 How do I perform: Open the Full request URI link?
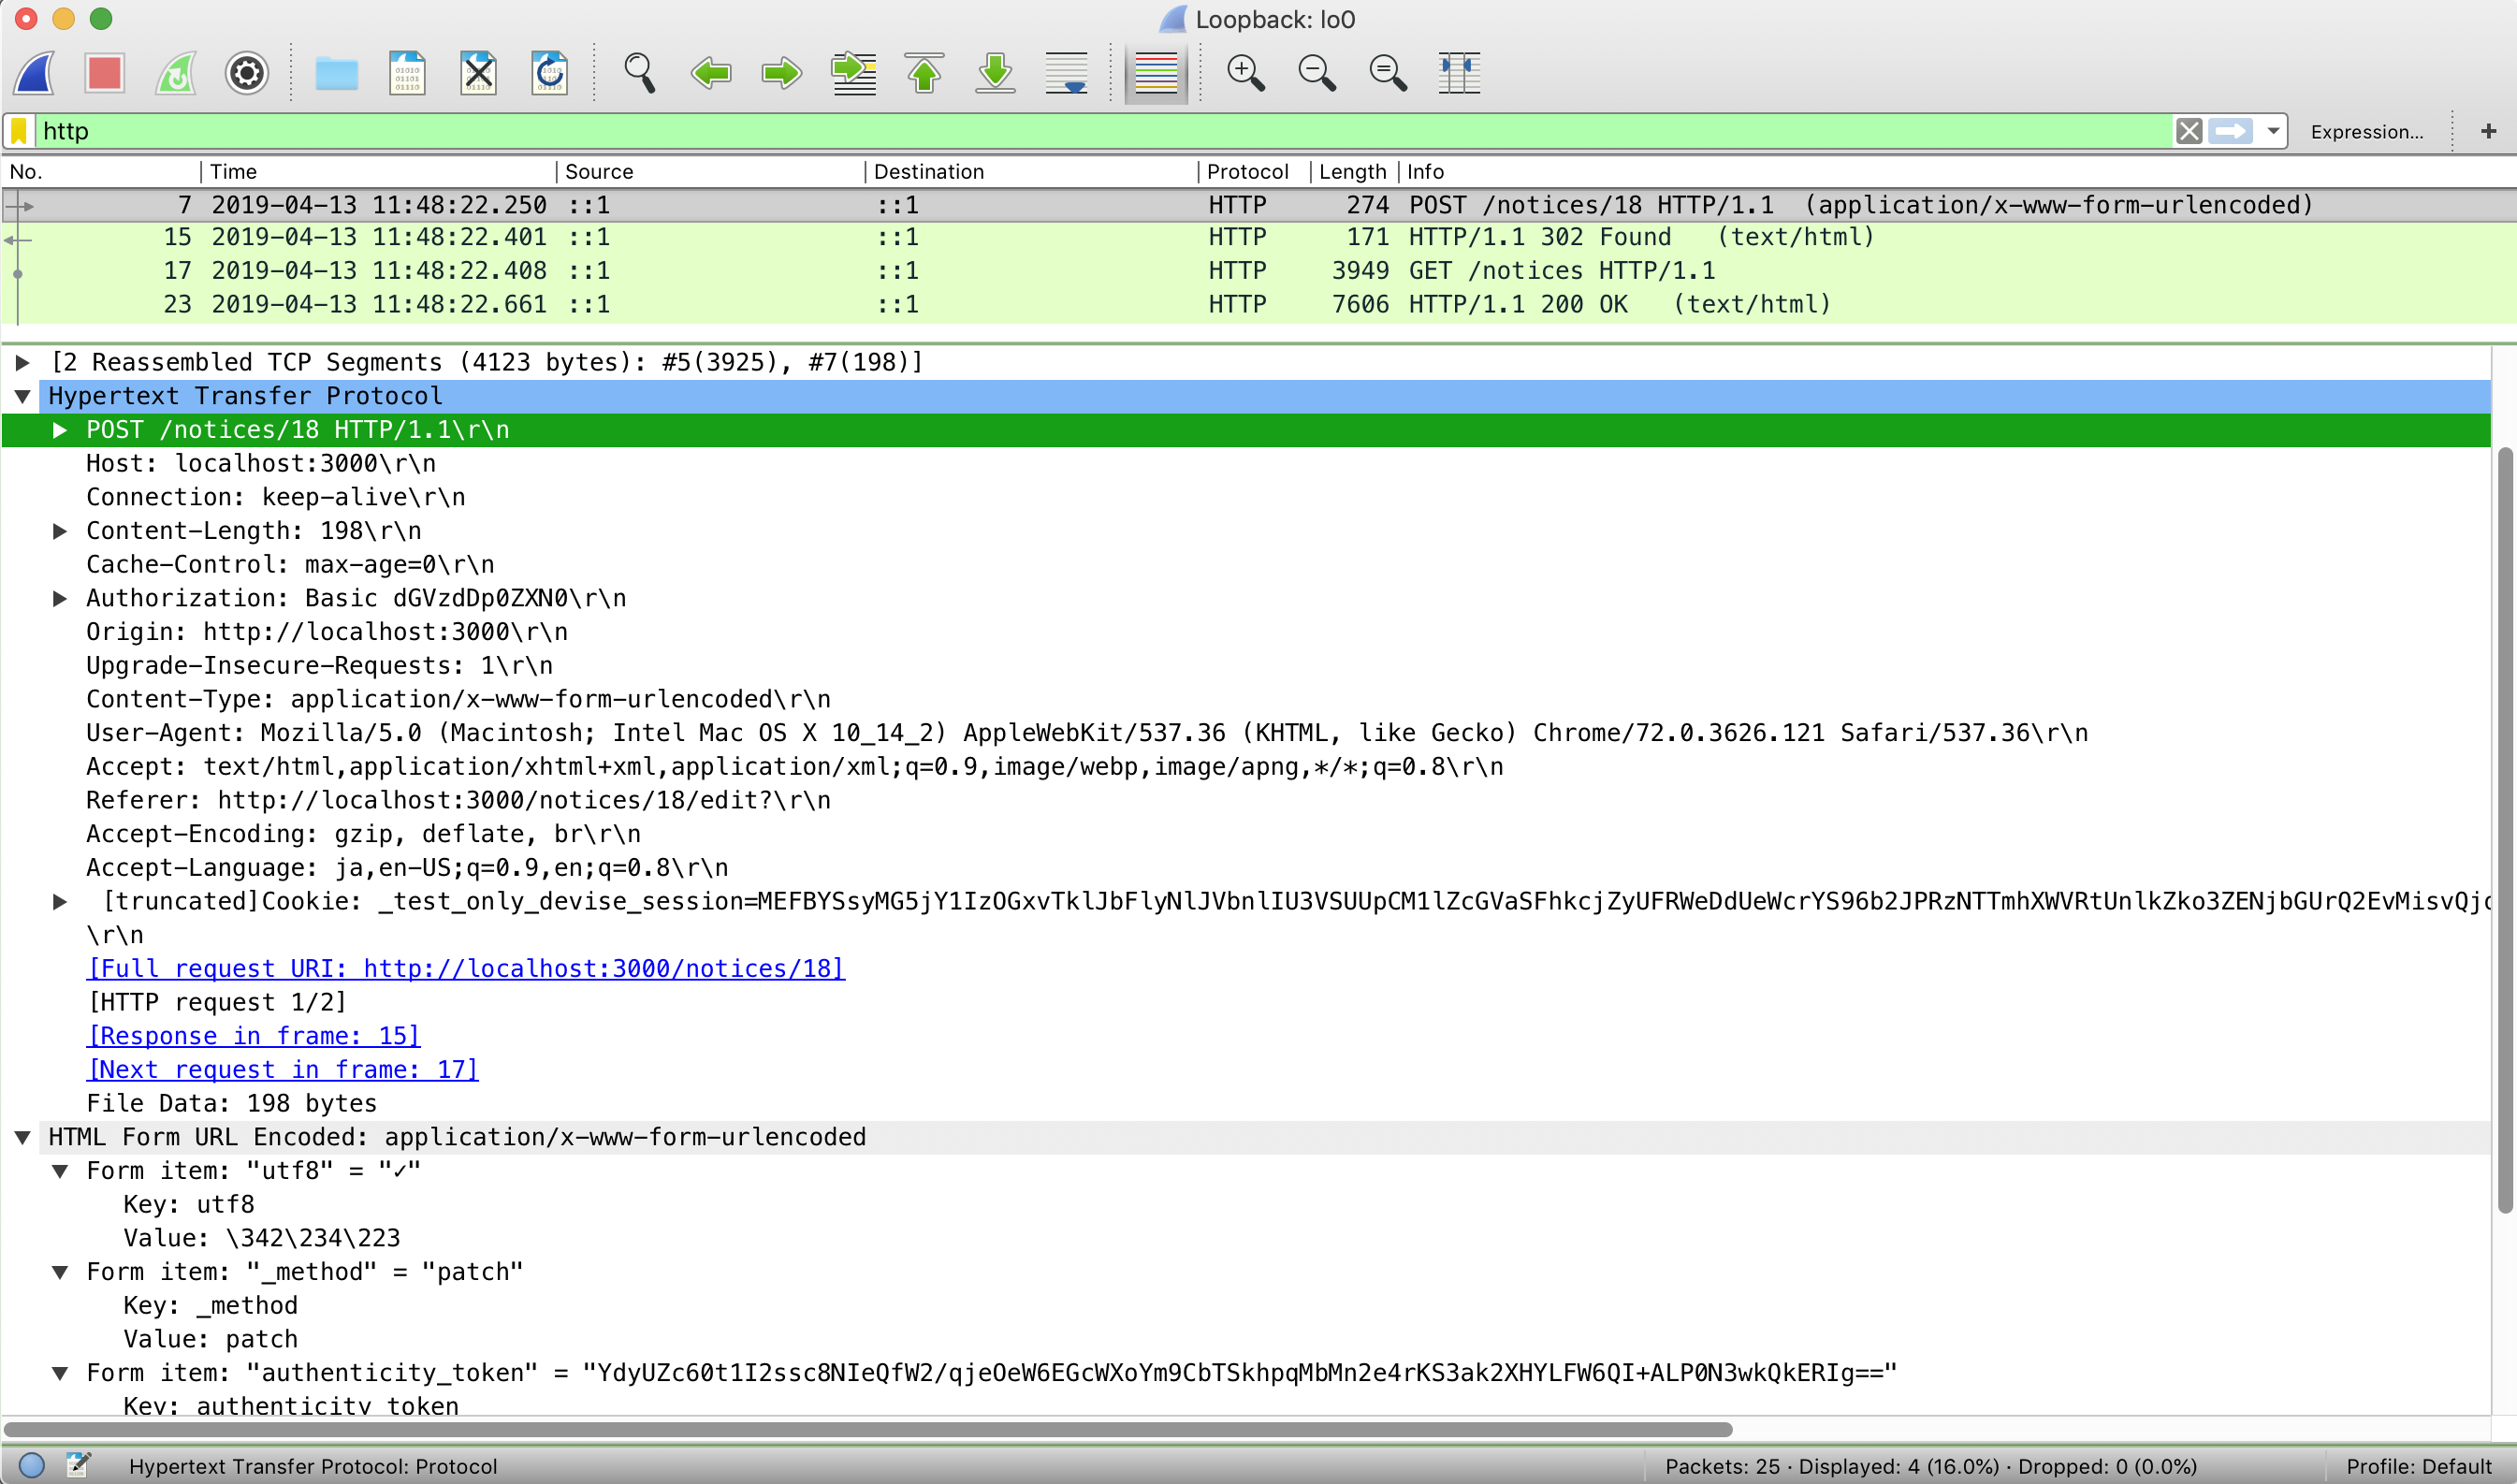point(466,968)
